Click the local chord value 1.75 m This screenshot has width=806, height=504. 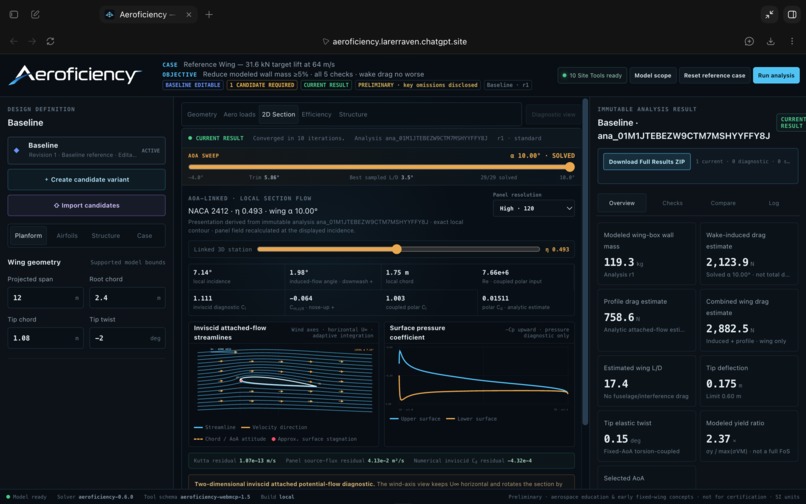click(x=397, y=273)
